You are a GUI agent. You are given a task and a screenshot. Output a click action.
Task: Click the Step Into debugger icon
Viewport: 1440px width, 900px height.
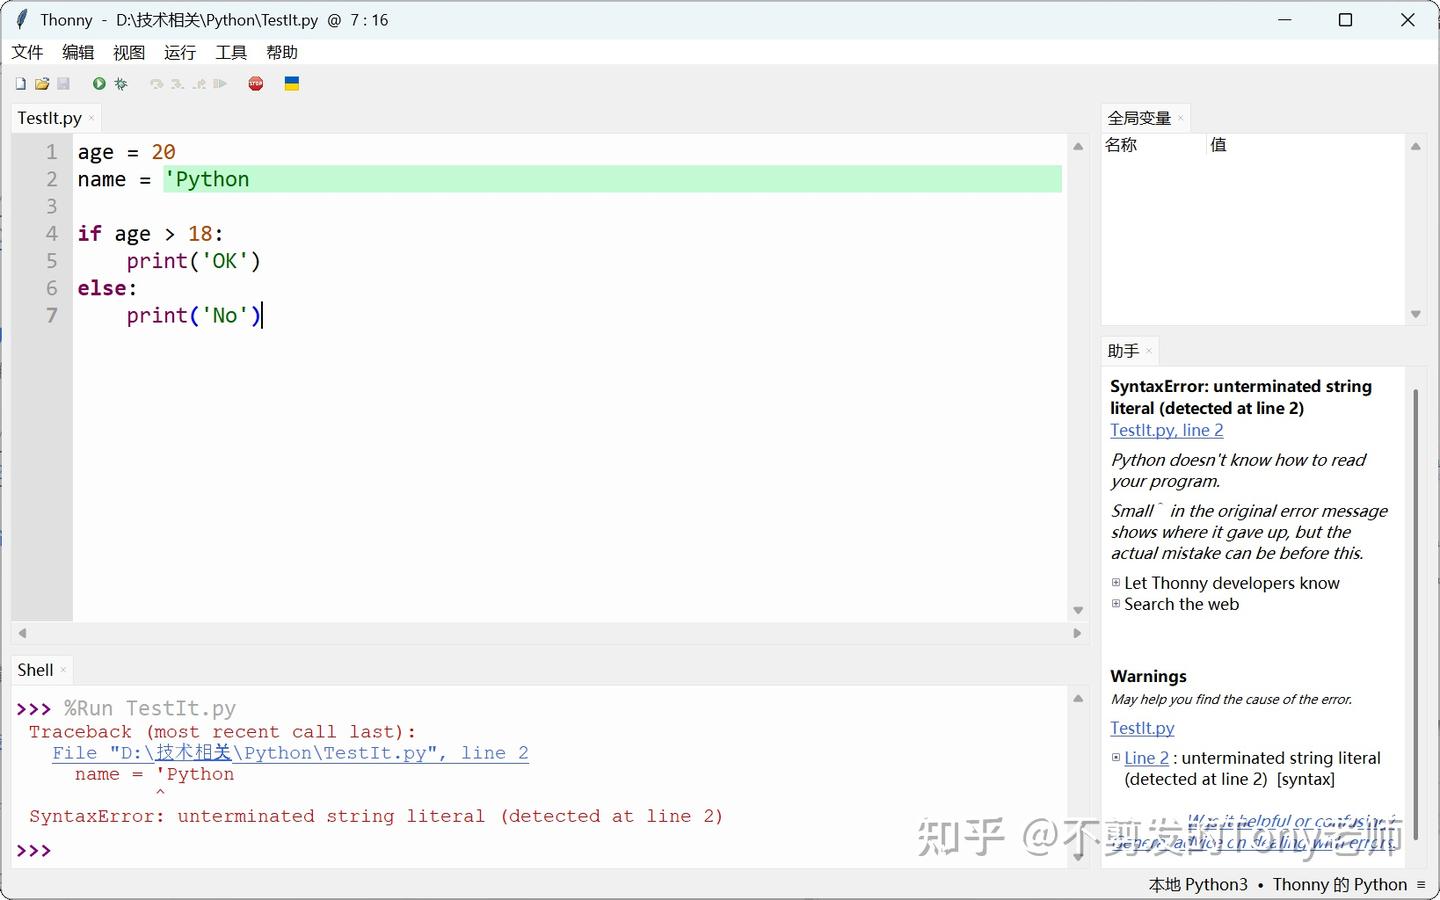177,84
